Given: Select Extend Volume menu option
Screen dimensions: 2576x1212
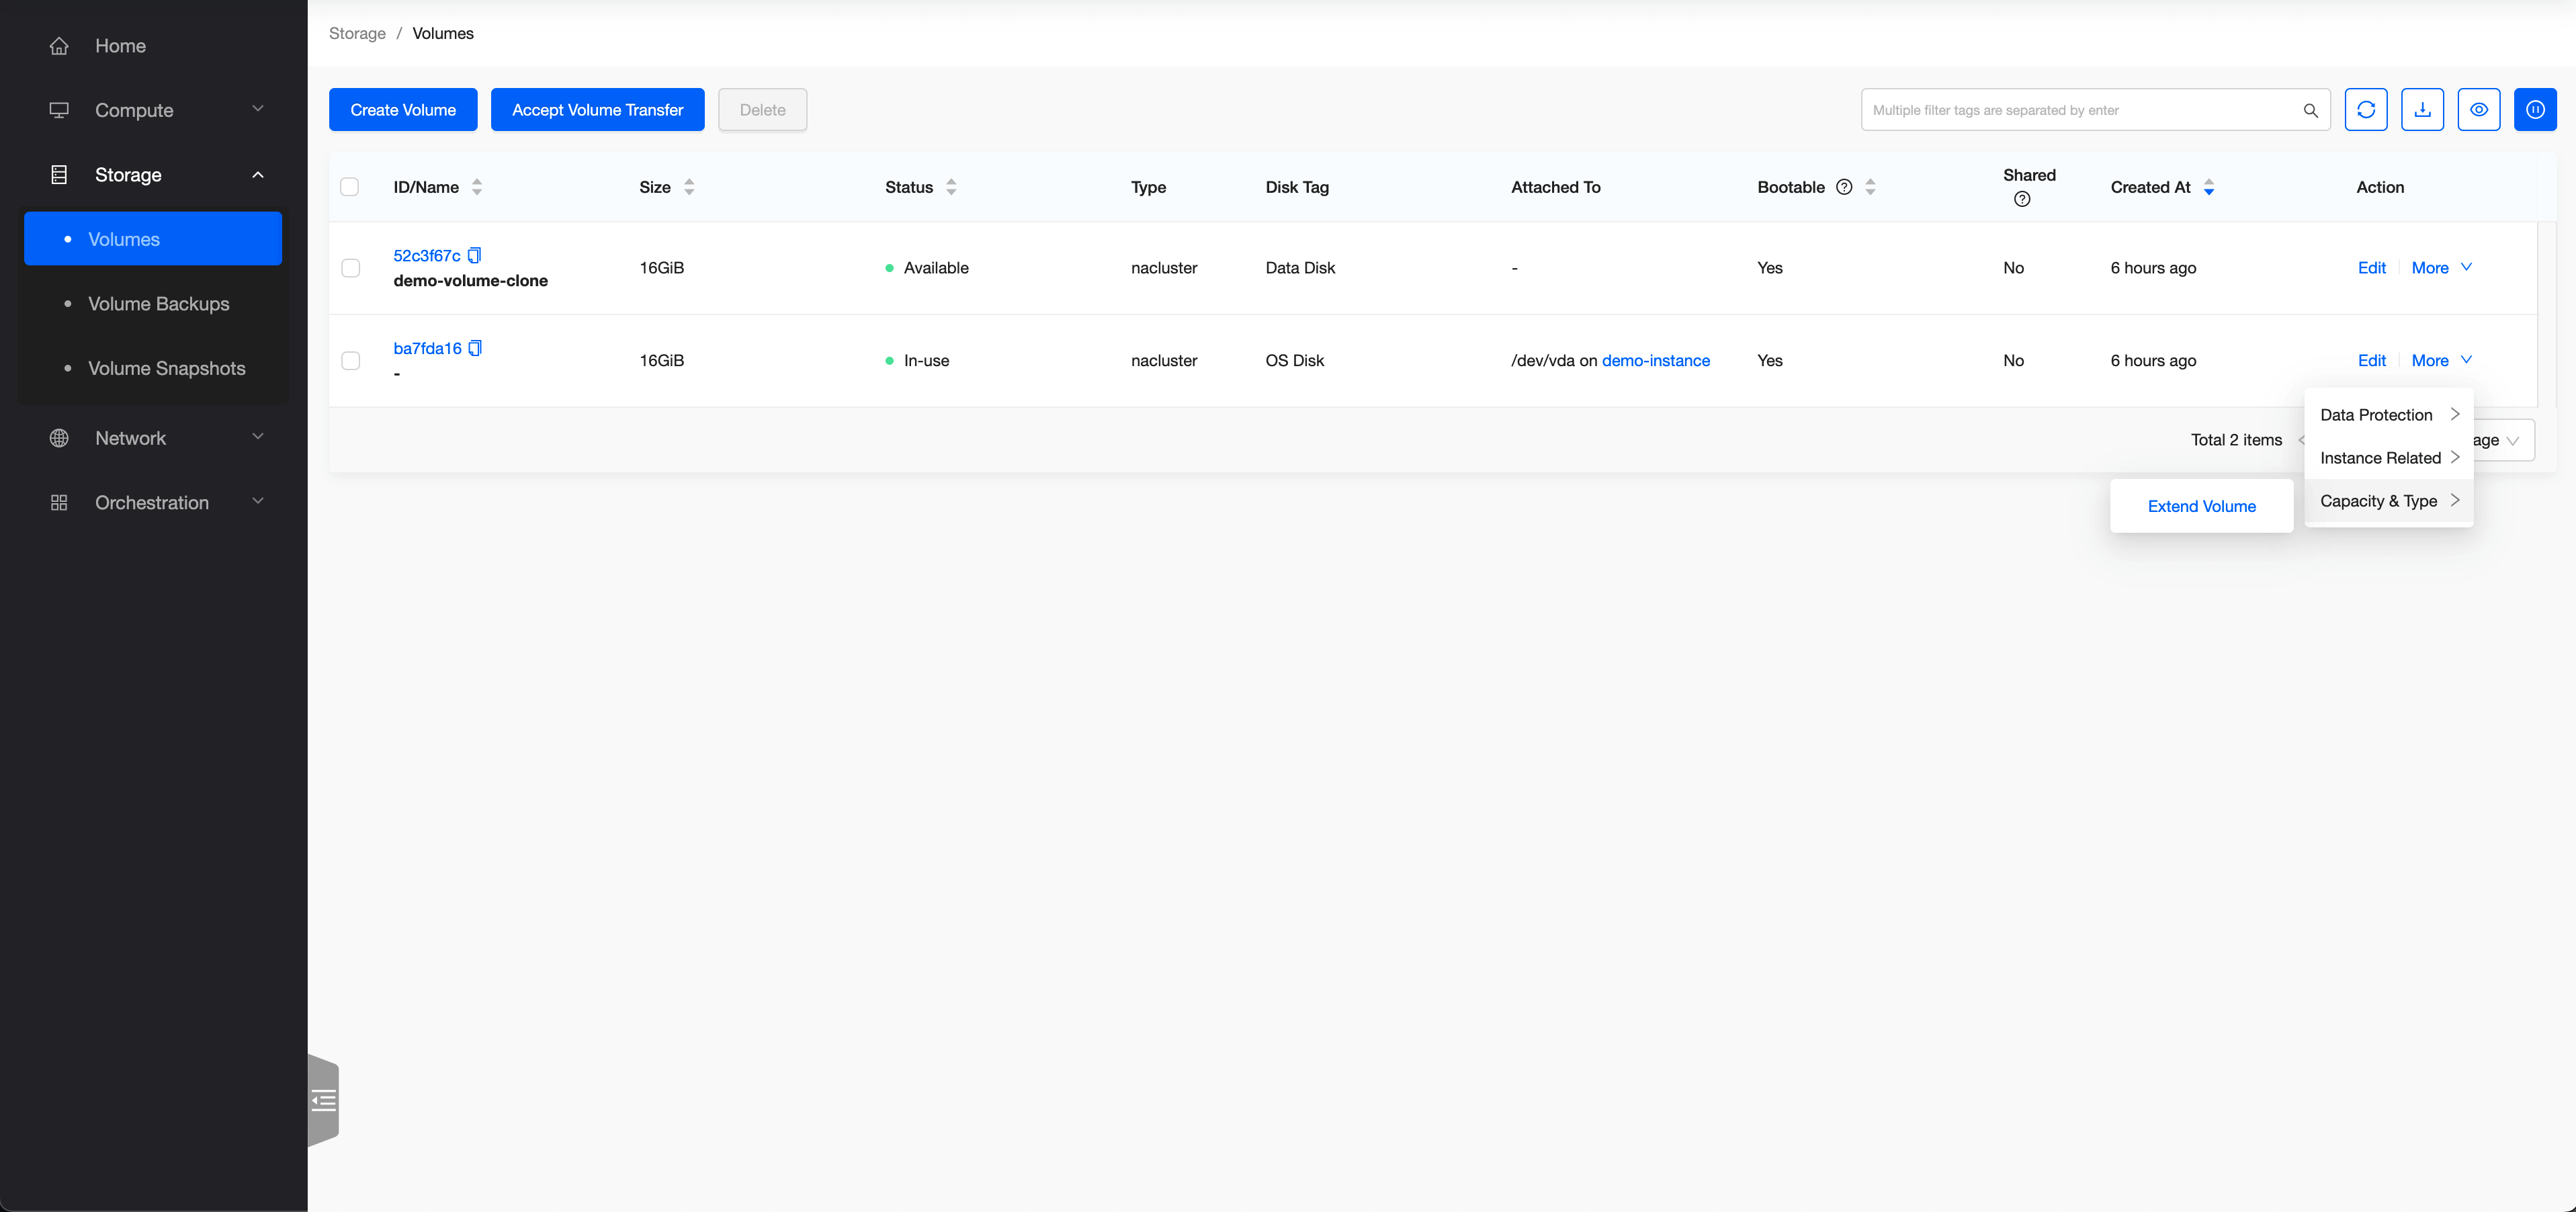Looking at the screenshot, I should [x=2201, y=506].
